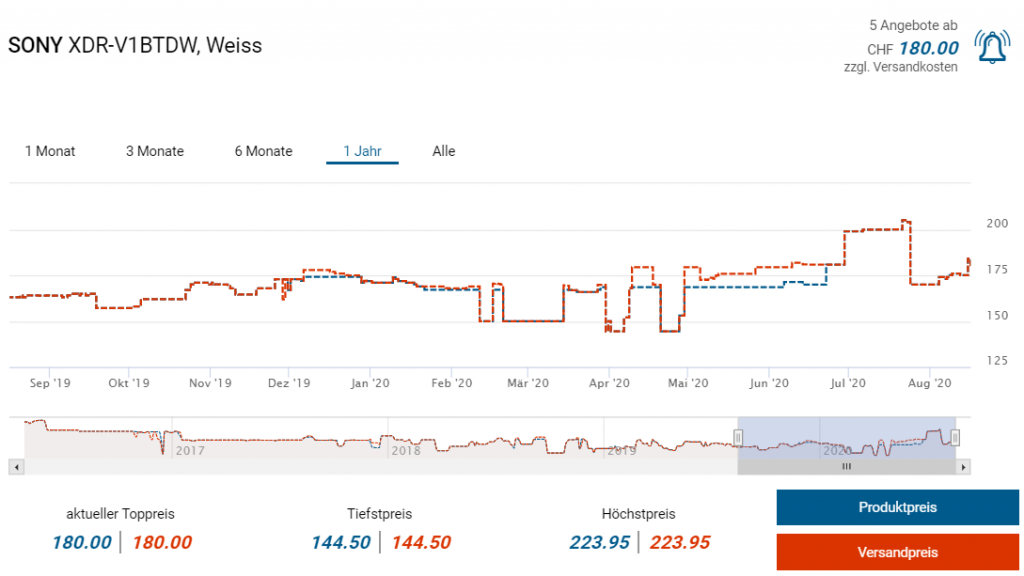The image size is (1024, 576).
Task: Click the Jul '20 price peak on chart
Action: [x=904, y=221]
